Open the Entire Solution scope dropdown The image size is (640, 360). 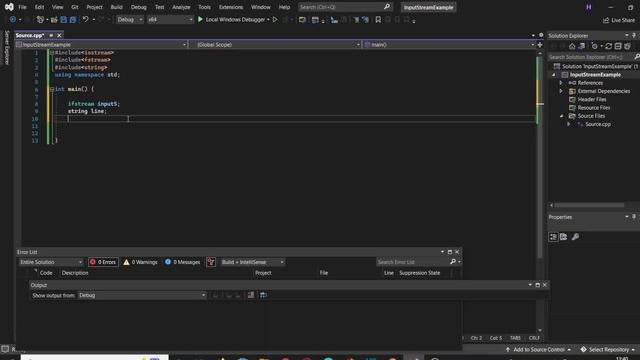[51, 262]
